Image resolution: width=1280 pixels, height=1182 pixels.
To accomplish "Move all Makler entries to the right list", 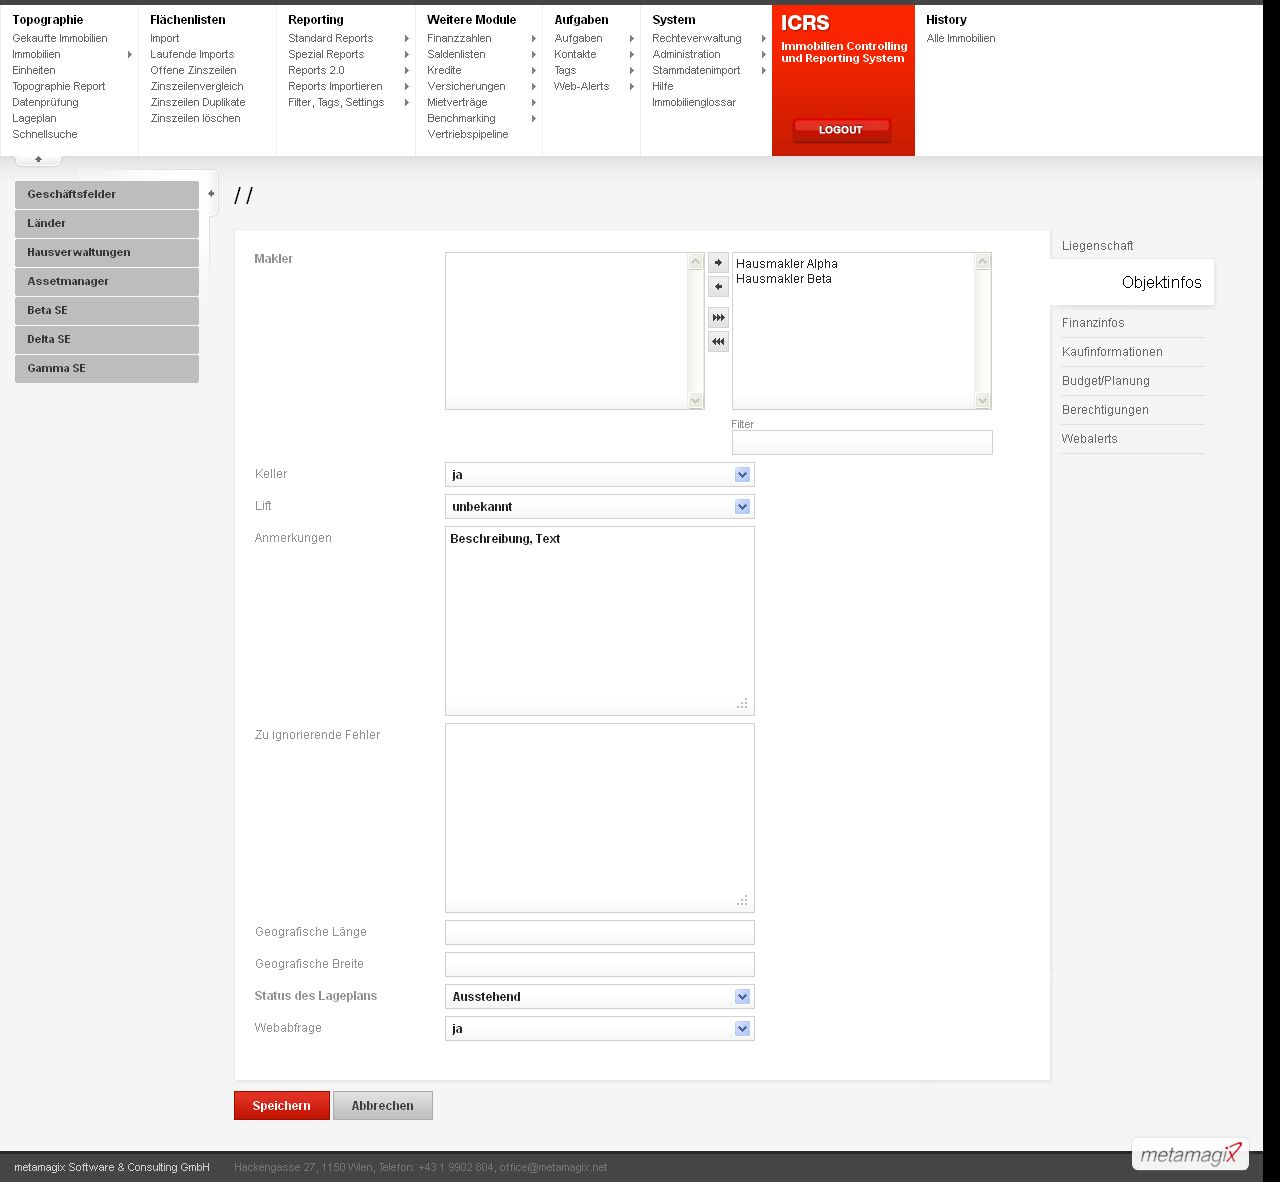I will (718, 318).
